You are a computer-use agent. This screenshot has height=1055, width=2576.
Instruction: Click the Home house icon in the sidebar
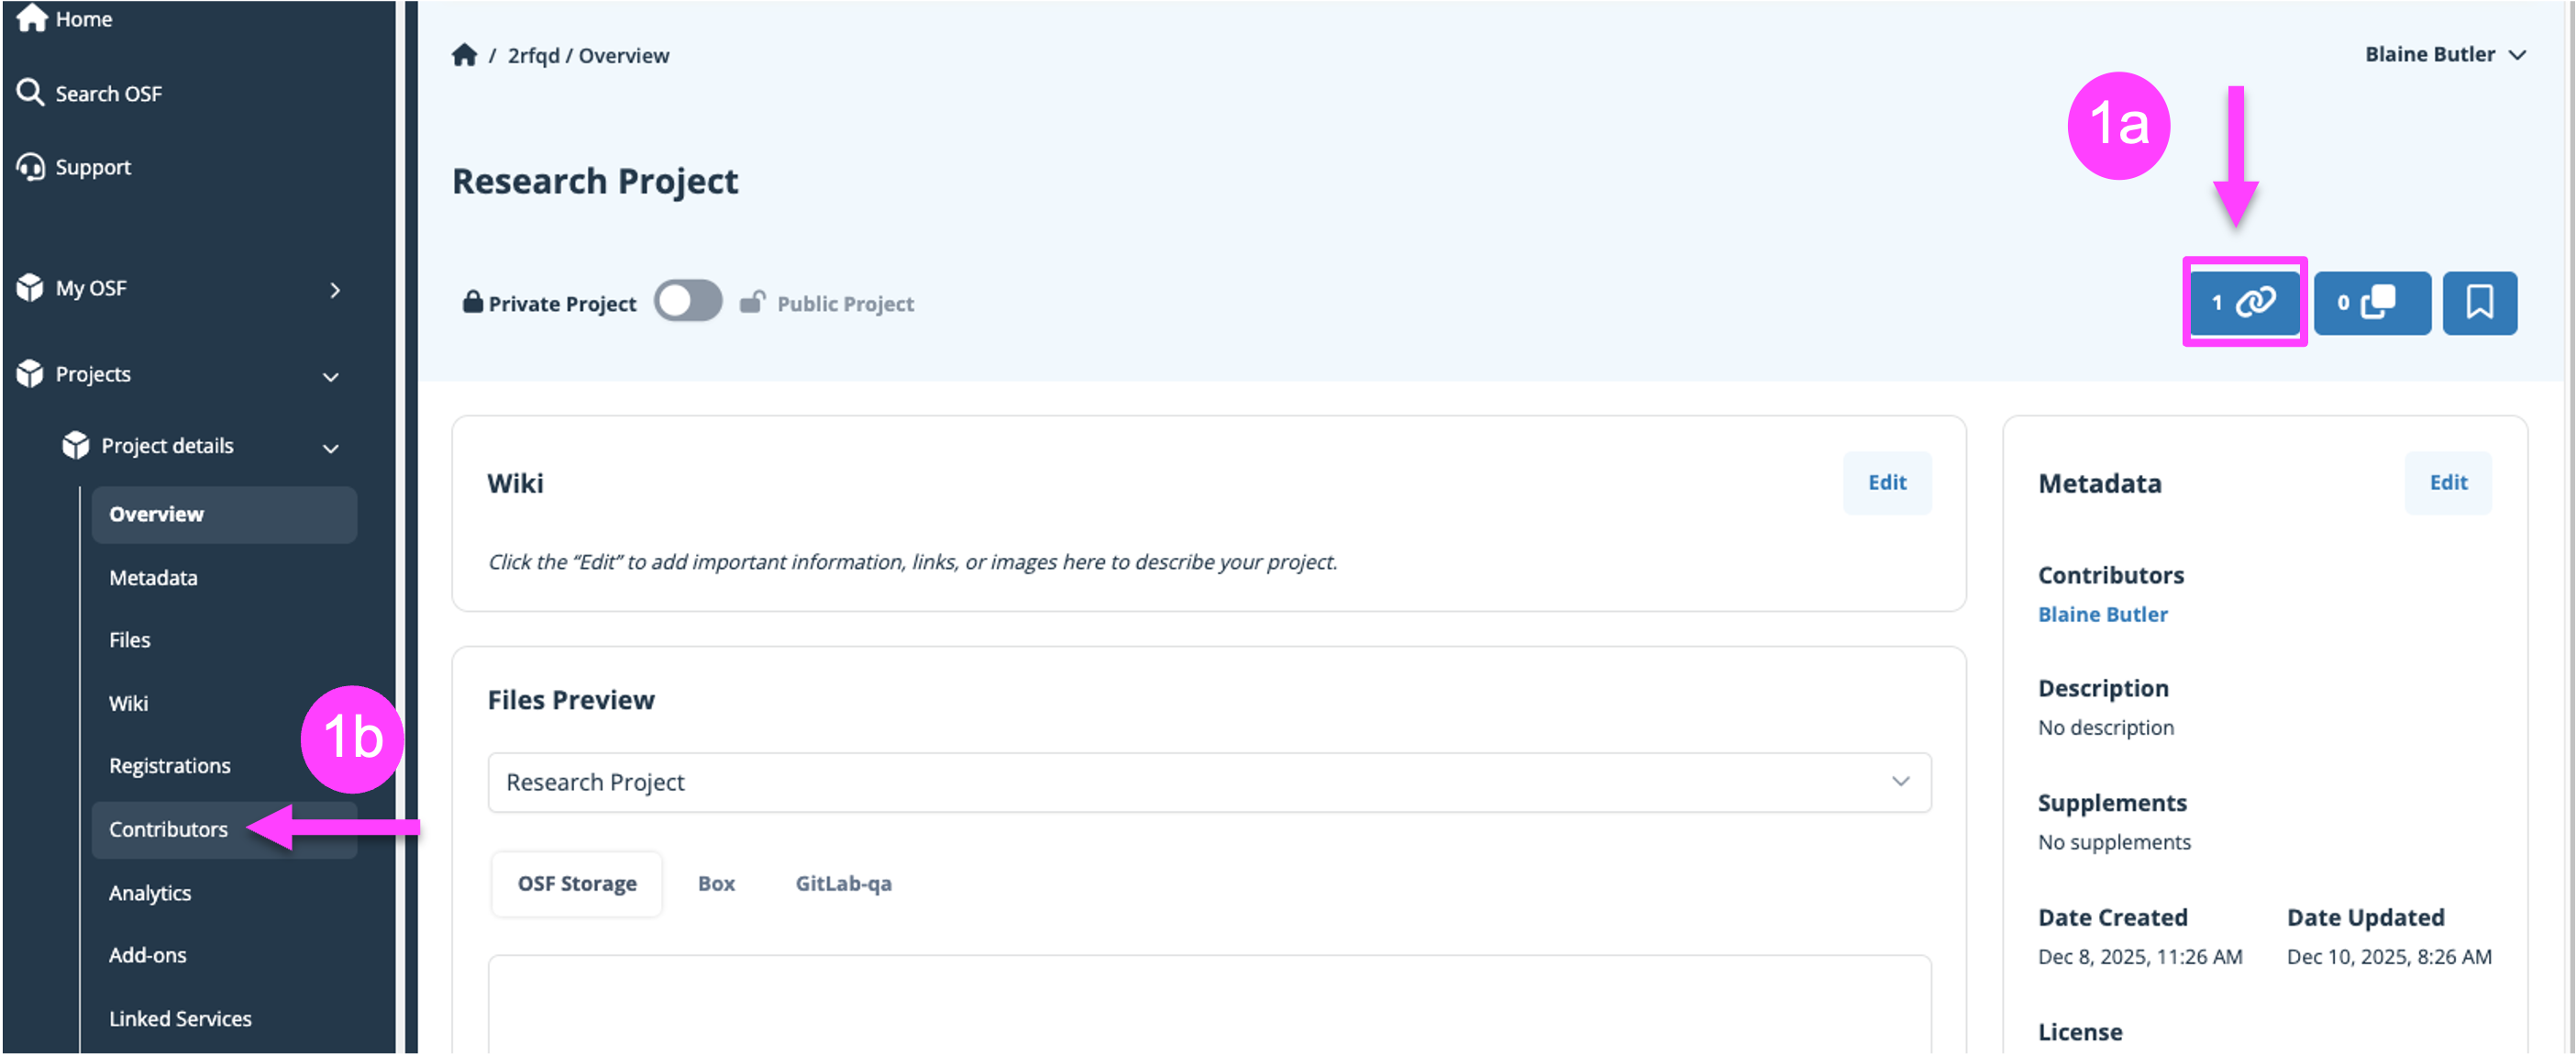(31, 19)
